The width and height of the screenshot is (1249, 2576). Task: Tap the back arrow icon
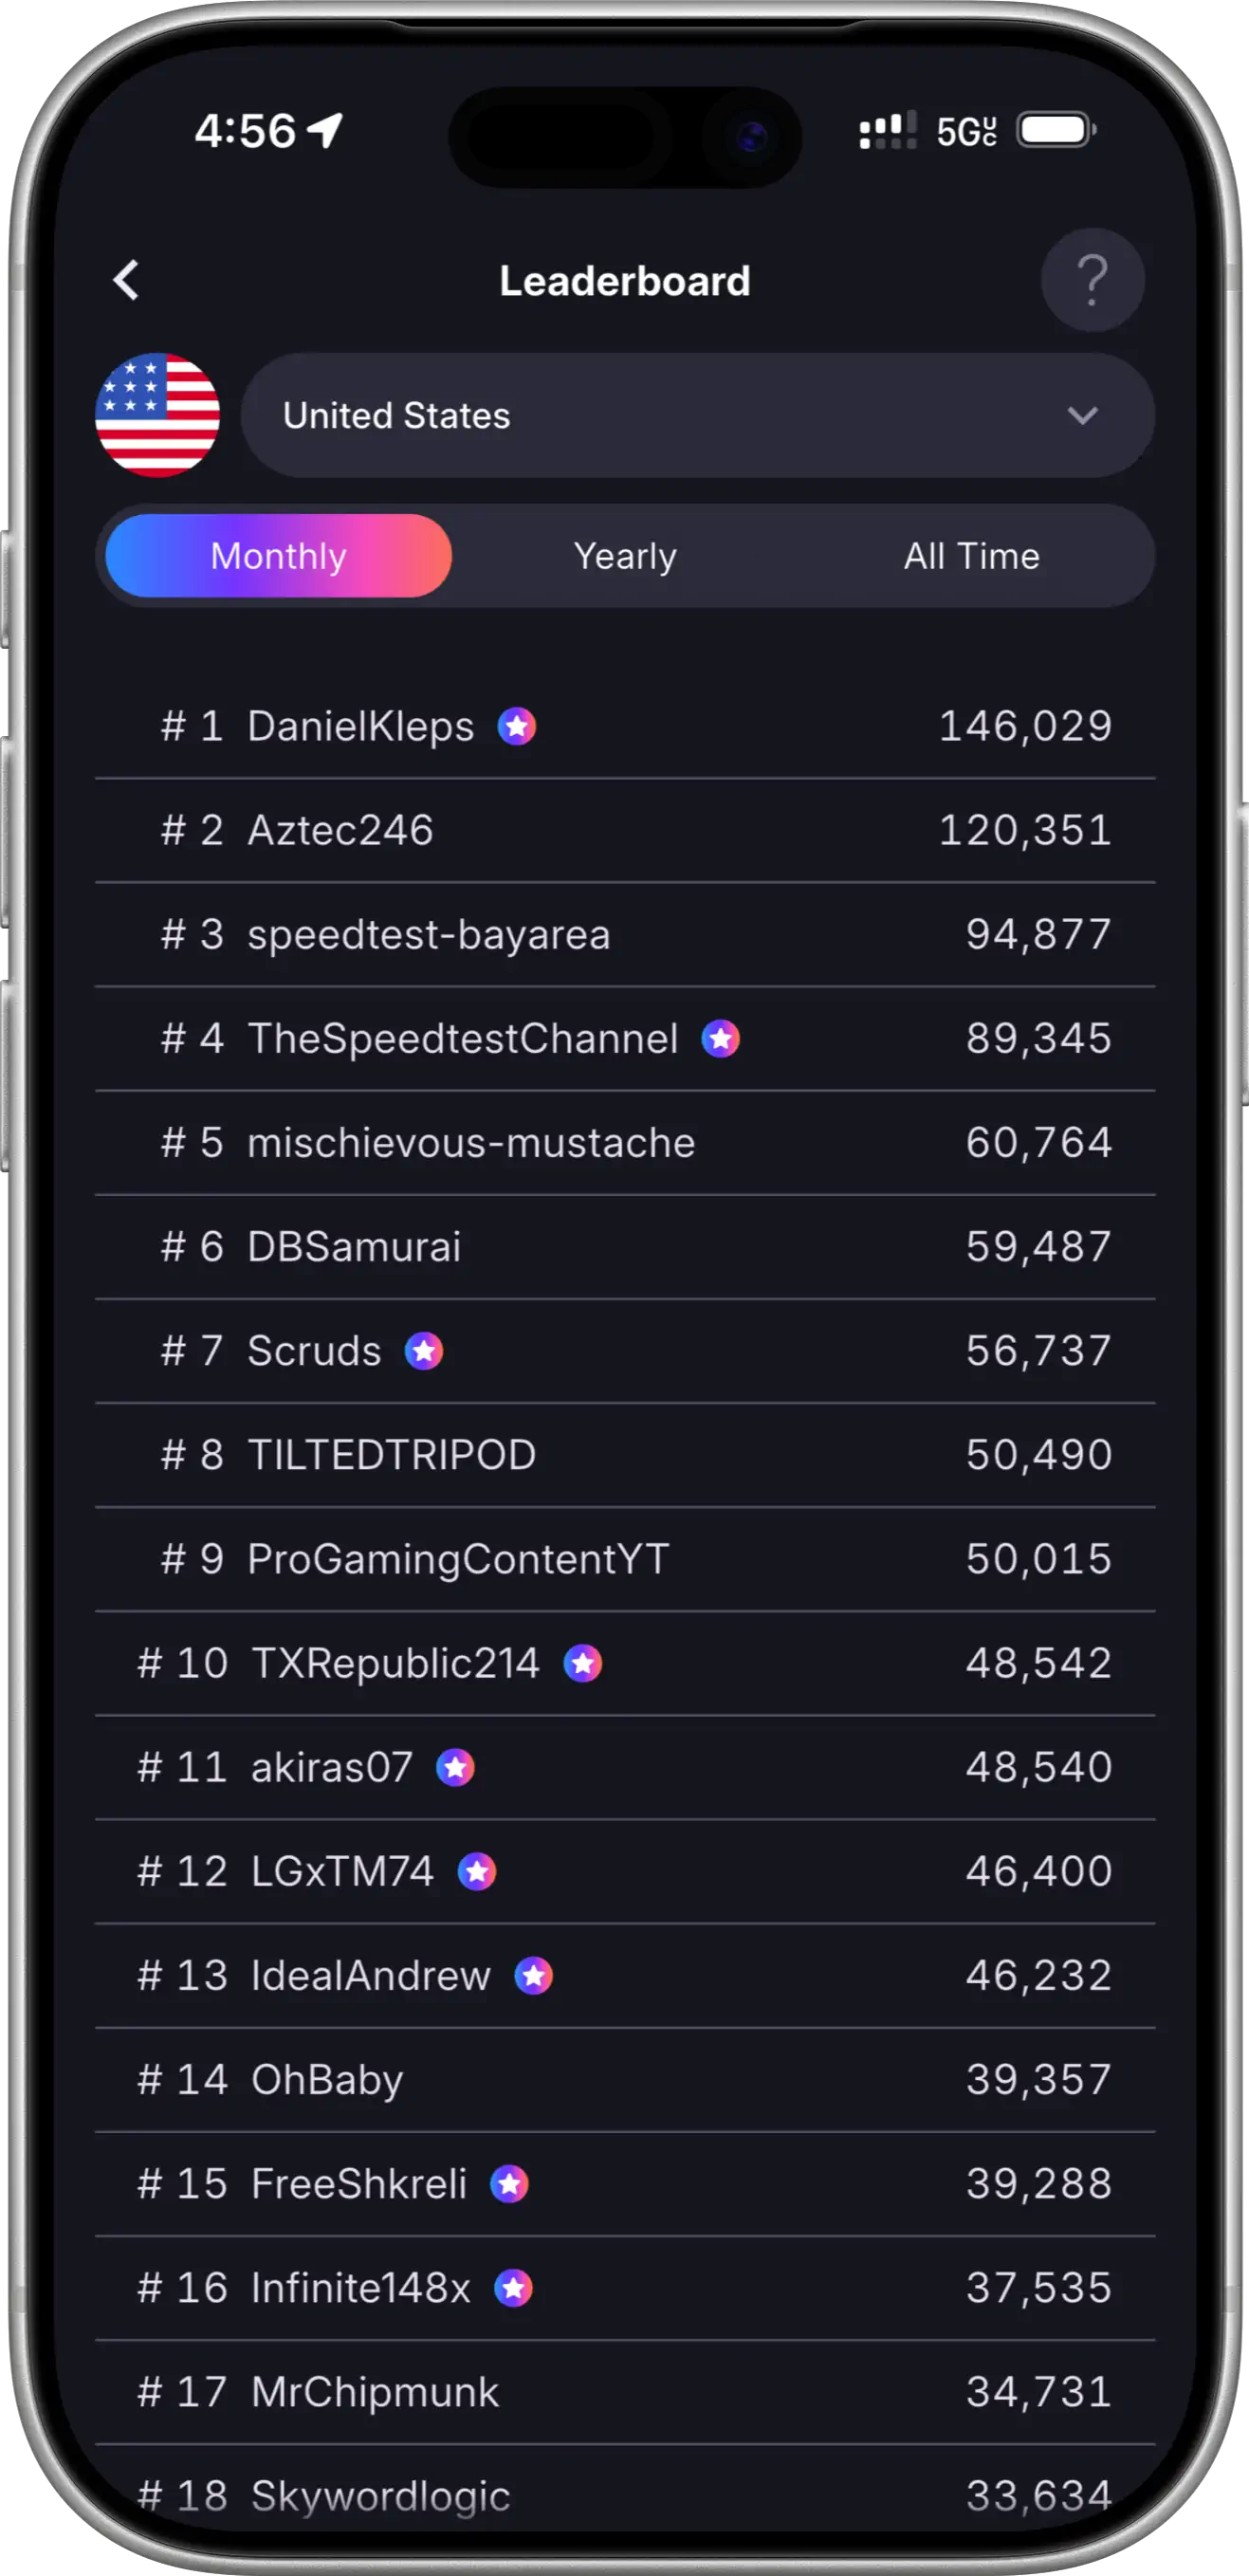click(126, 281)
